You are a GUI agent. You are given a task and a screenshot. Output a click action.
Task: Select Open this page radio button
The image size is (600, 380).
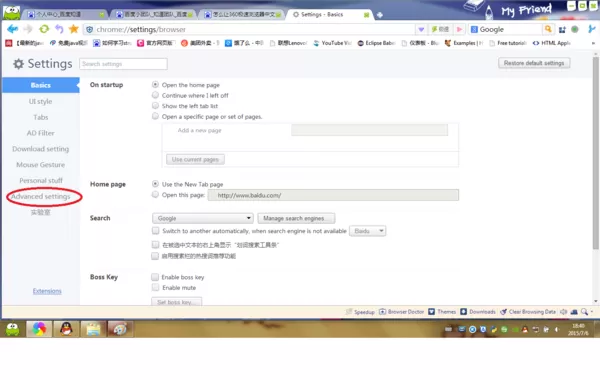[x=155, y=194]
